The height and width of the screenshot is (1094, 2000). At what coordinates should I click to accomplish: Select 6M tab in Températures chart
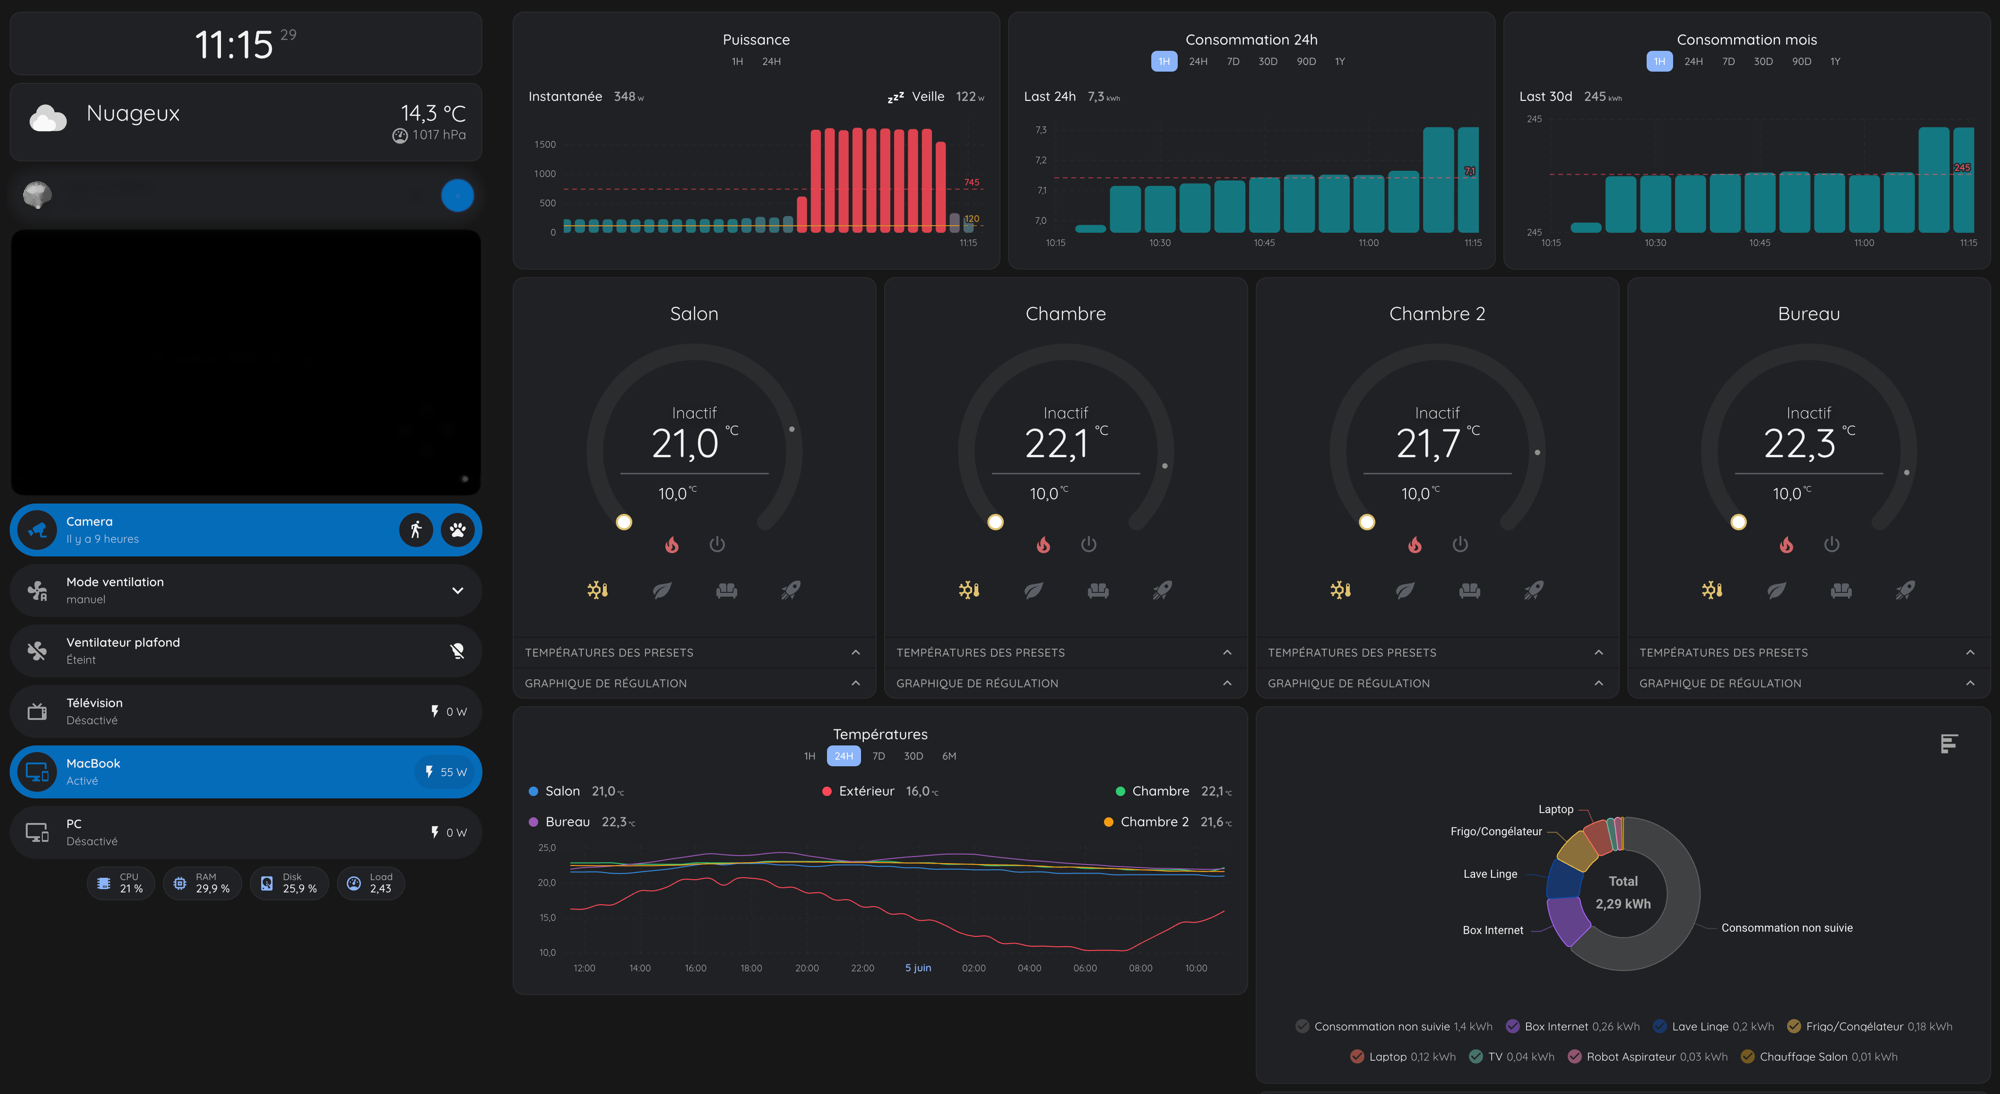pyautogui.click(x=949, y=756)
